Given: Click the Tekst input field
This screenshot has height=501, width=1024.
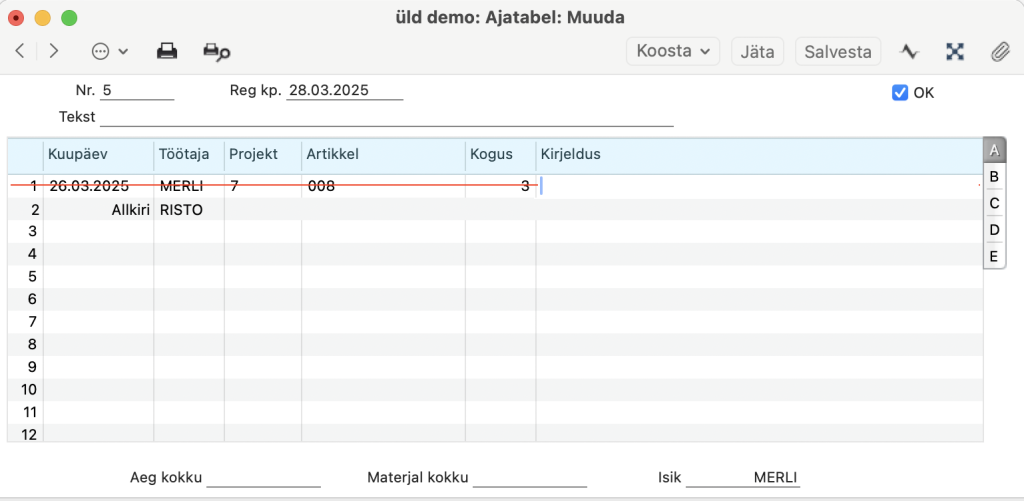Looking at the screenshot, I should coord(386,117).
